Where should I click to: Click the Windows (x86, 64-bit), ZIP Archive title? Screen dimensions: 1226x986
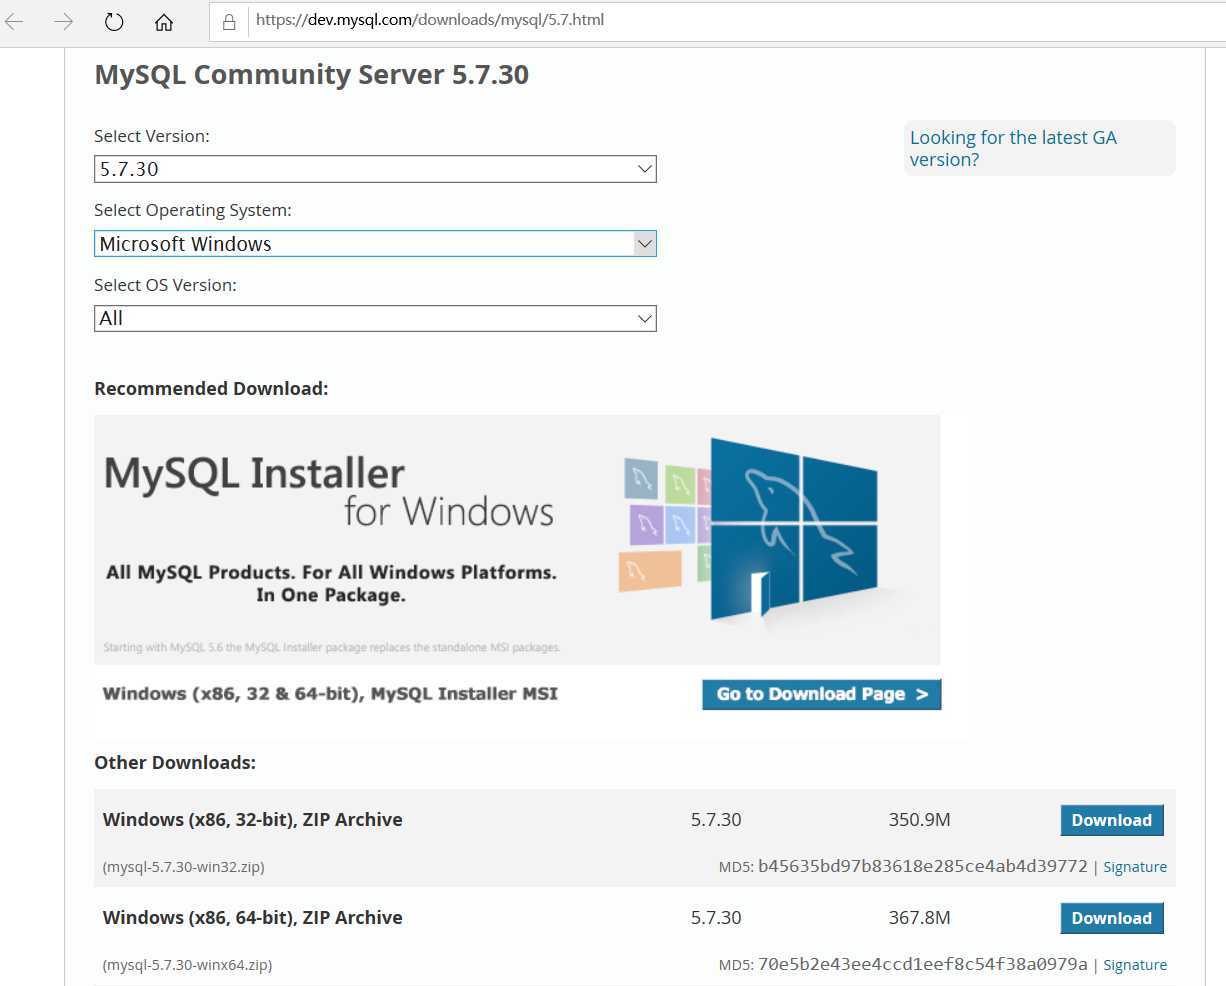pos(252,918)
